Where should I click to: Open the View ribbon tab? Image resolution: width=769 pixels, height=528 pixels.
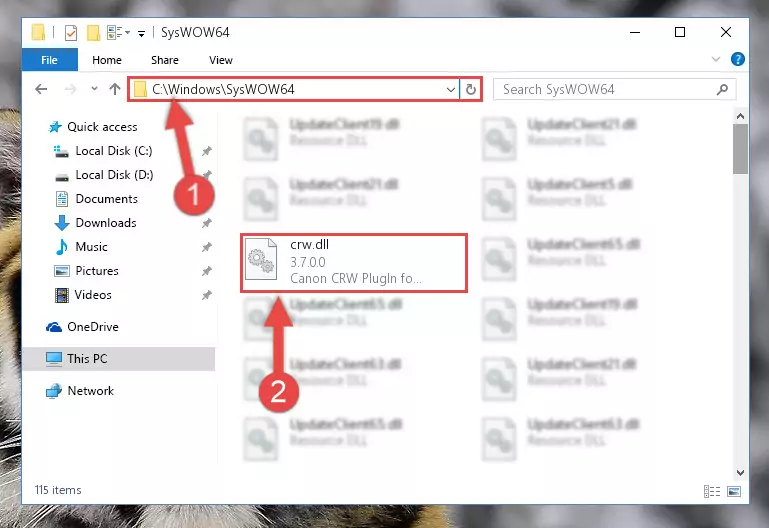[x=221, y=60]
